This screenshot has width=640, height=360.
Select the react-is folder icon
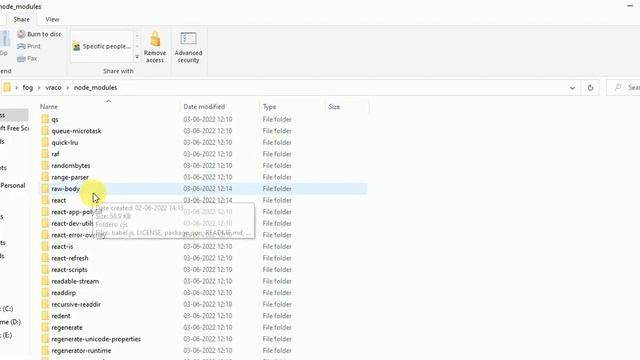[x=45, y=247]
